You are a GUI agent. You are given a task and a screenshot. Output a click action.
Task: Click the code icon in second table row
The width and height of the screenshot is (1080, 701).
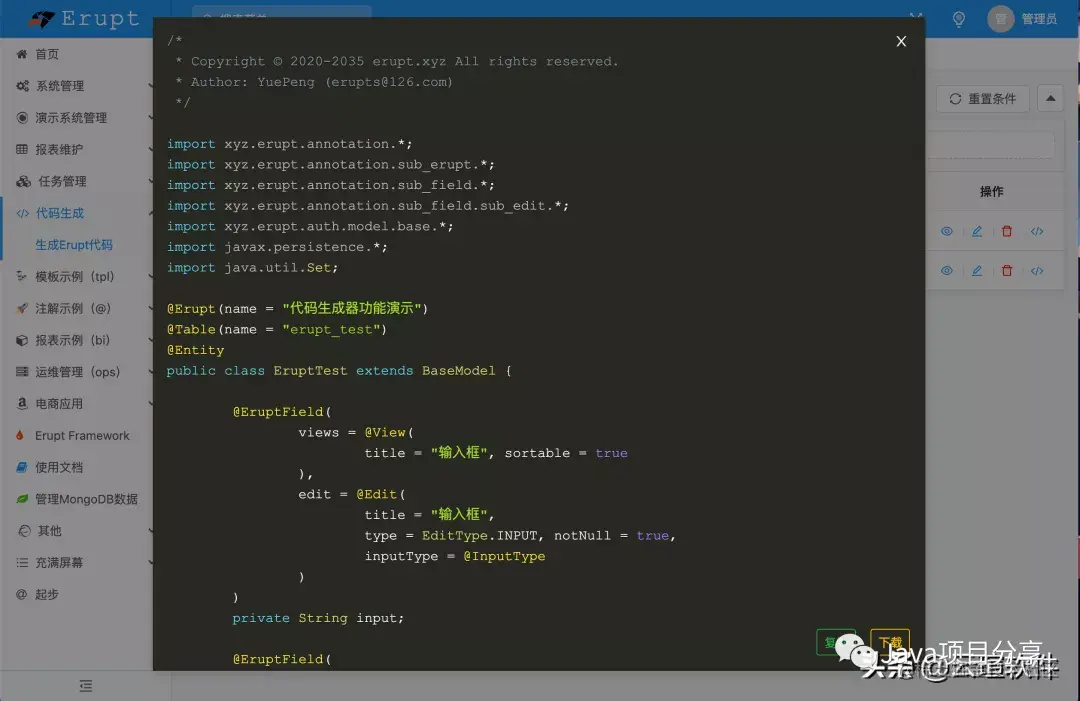(x=1037, y=271)
